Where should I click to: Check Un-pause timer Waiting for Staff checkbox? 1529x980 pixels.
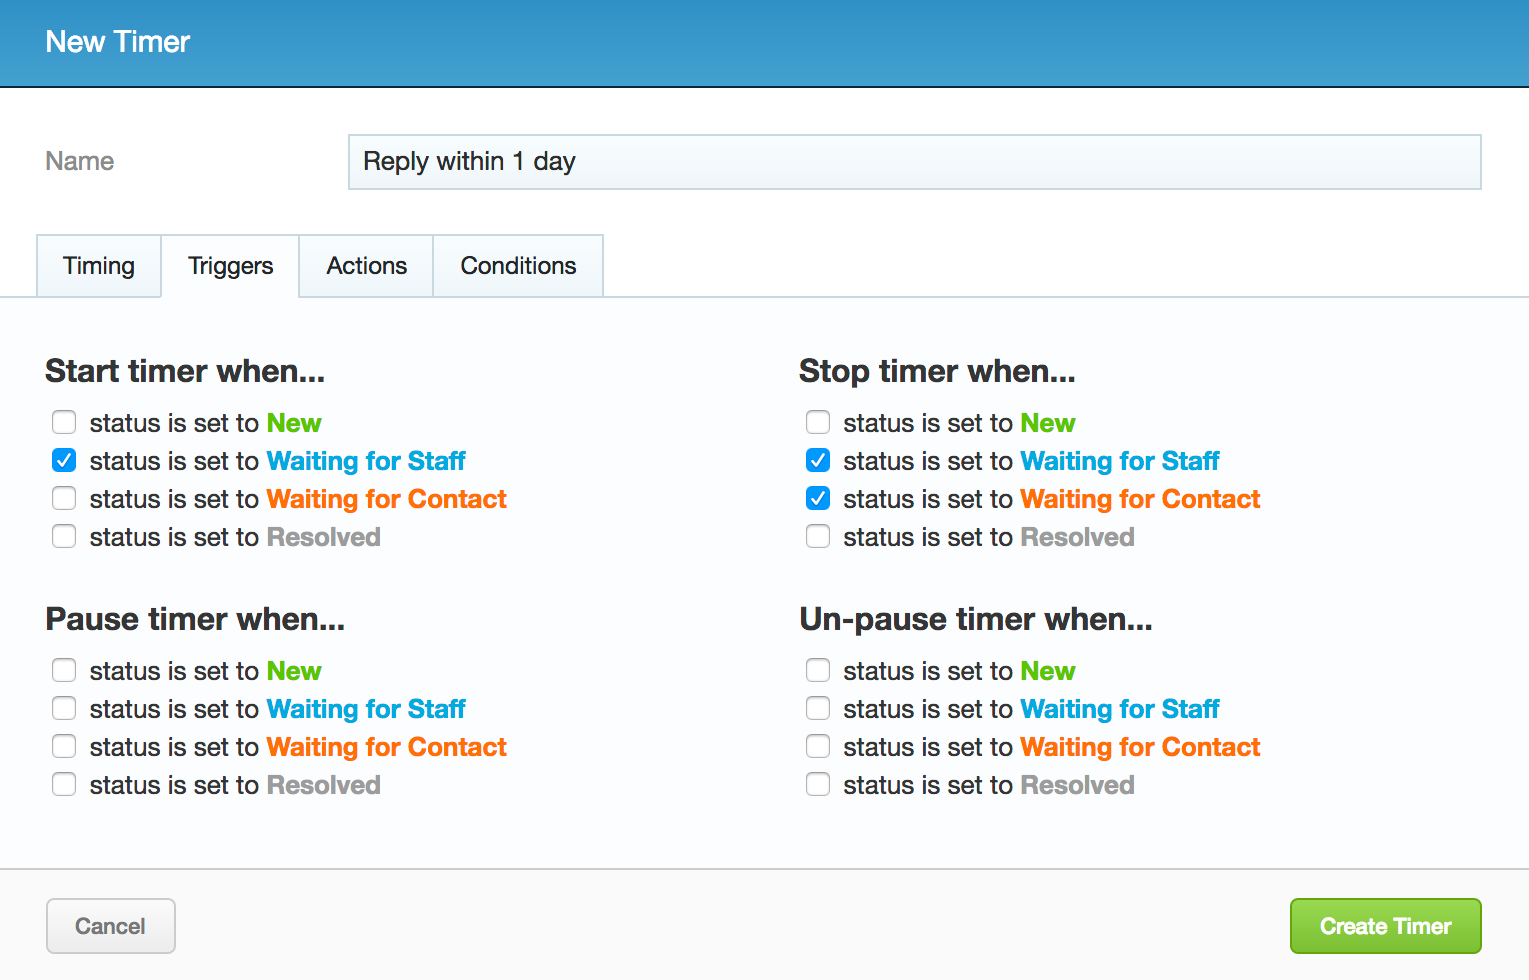point(818,708)
